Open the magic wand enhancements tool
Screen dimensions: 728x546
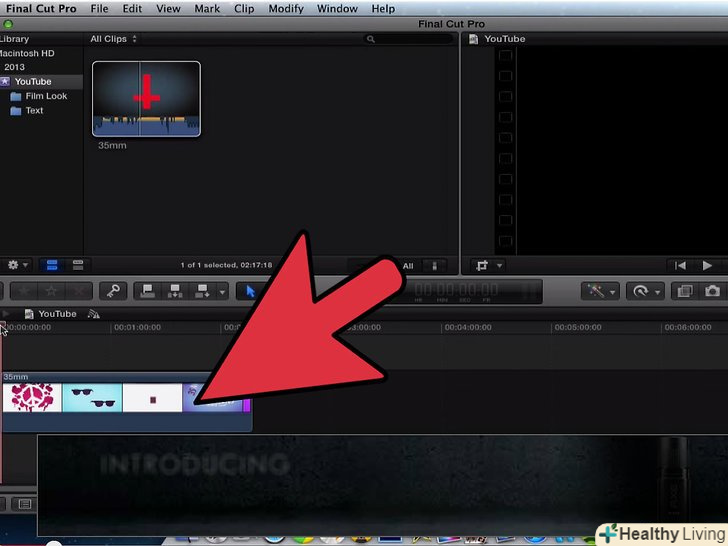click(x=596, y=291)
